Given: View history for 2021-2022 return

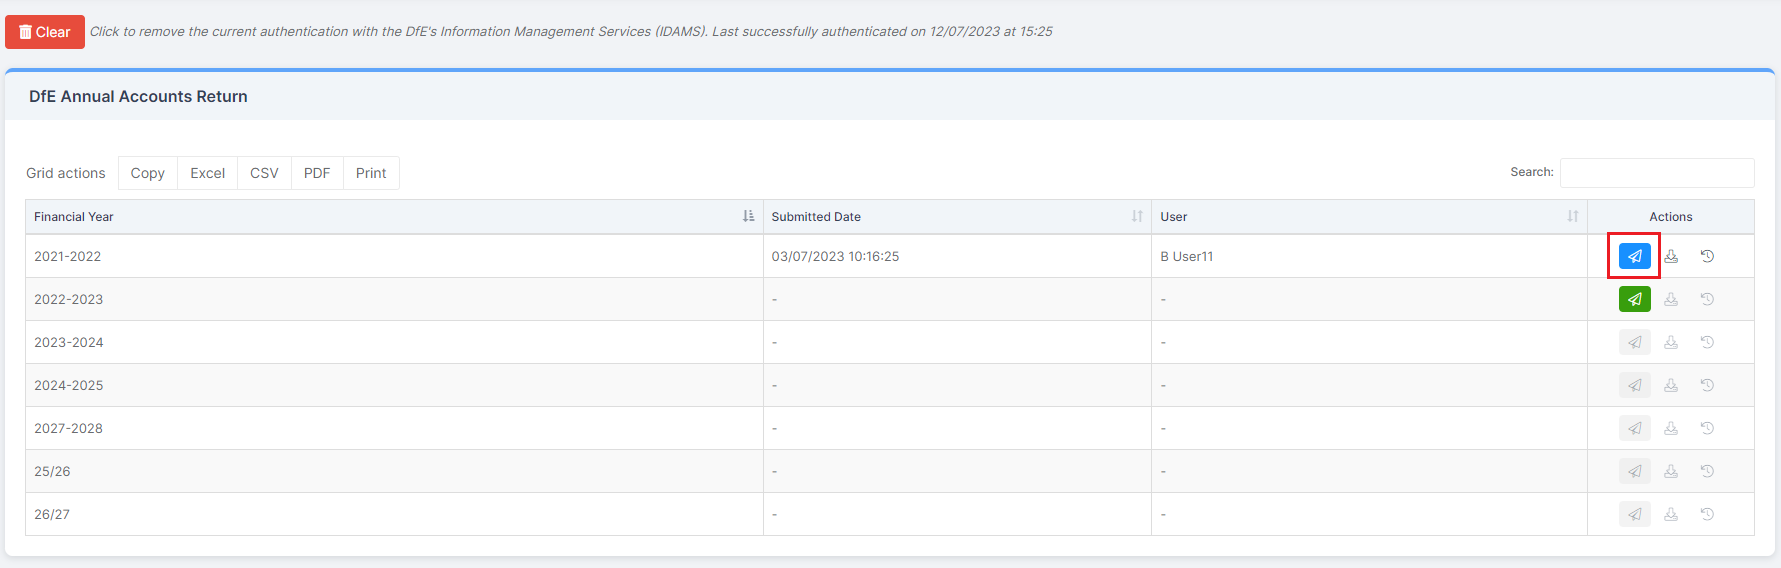Looking at the screenshot, I should 1707,256.
